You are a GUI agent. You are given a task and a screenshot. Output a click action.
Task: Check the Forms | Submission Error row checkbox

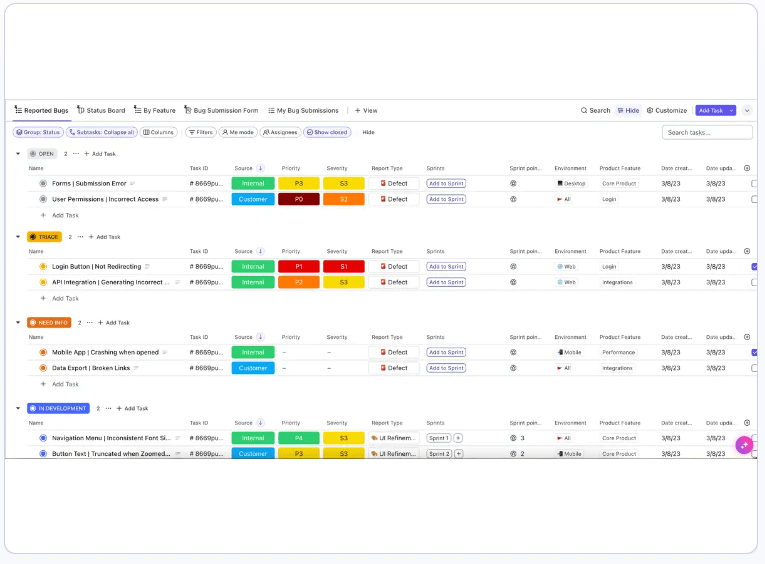(x=754, y=183)
